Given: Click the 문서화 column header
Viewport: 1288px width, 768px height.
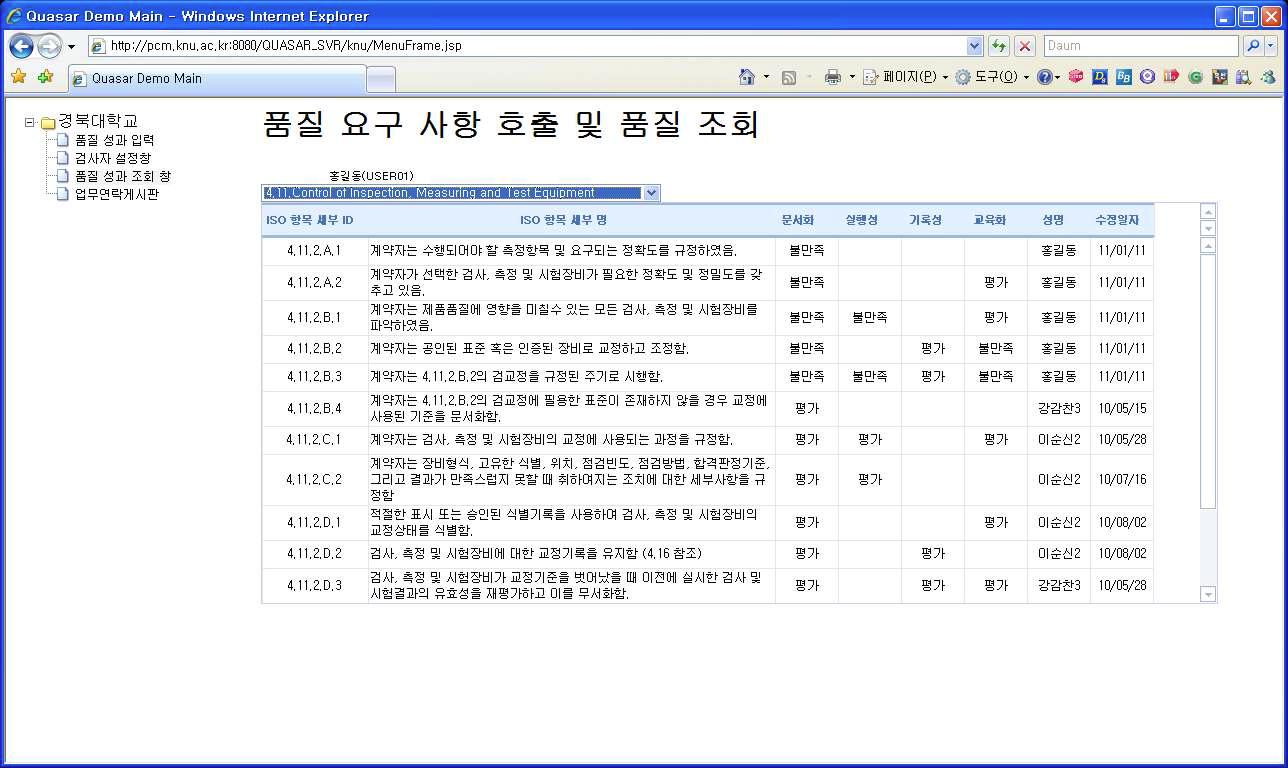Looking at the screenshot, I should pyautogui.click(x=797, y=220).
